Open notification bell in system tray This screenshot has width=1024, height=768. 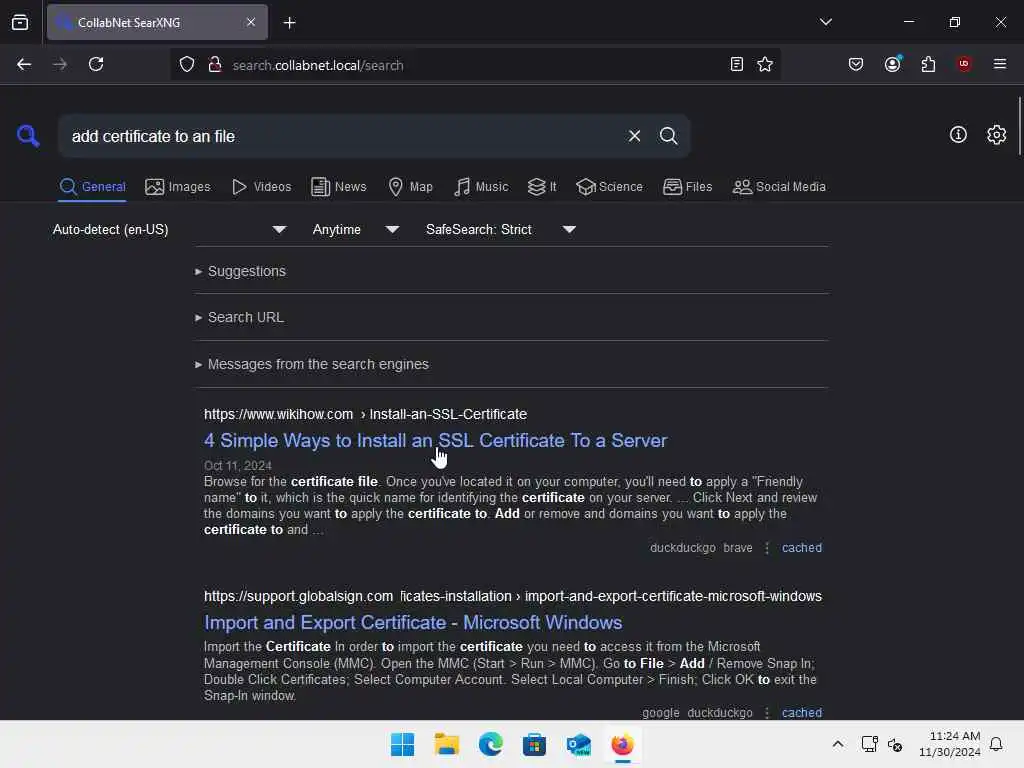996,744
